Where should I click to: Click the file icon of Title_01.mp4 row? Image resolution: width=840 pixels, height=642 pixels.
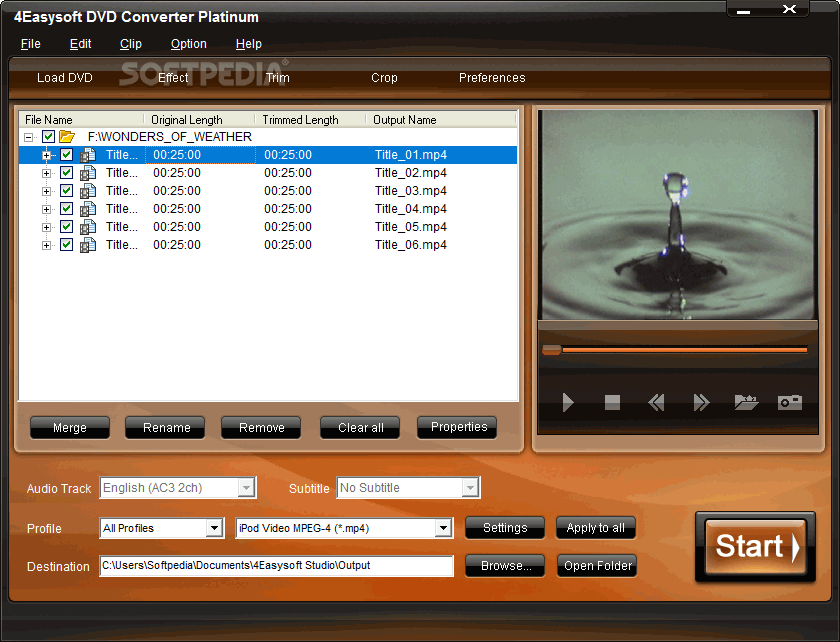pos(88,155)
